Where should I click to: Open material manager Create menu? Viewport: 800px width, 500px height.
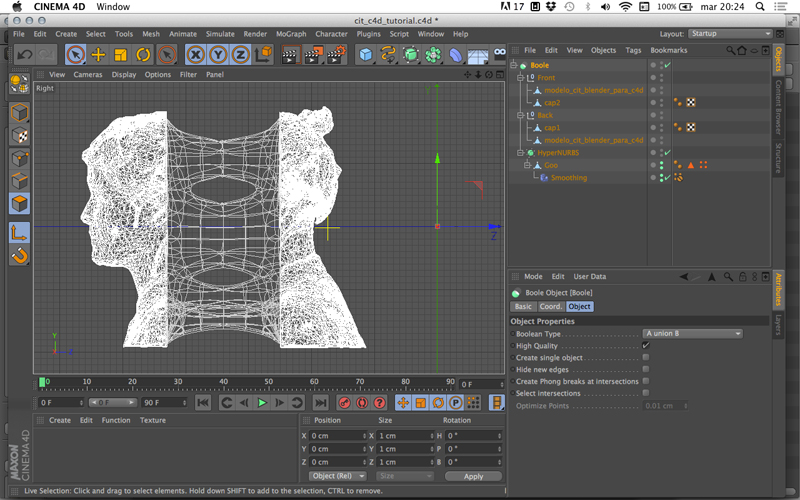pos(60,420)
